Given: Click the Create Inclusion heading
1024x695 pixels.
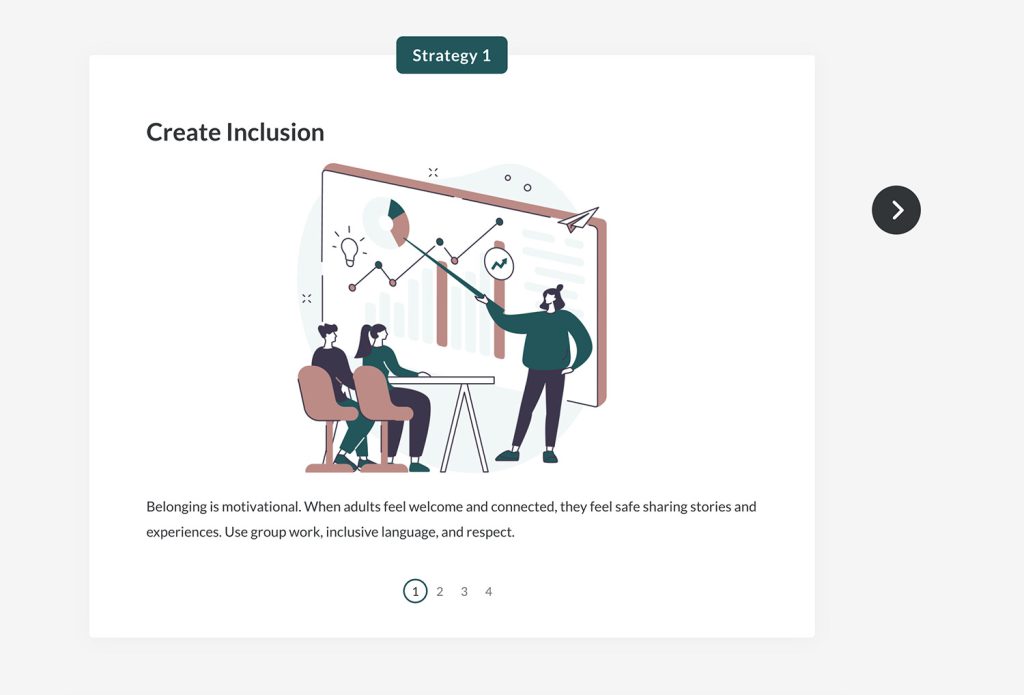Looking at the screenshot, I should coord(235,132).
